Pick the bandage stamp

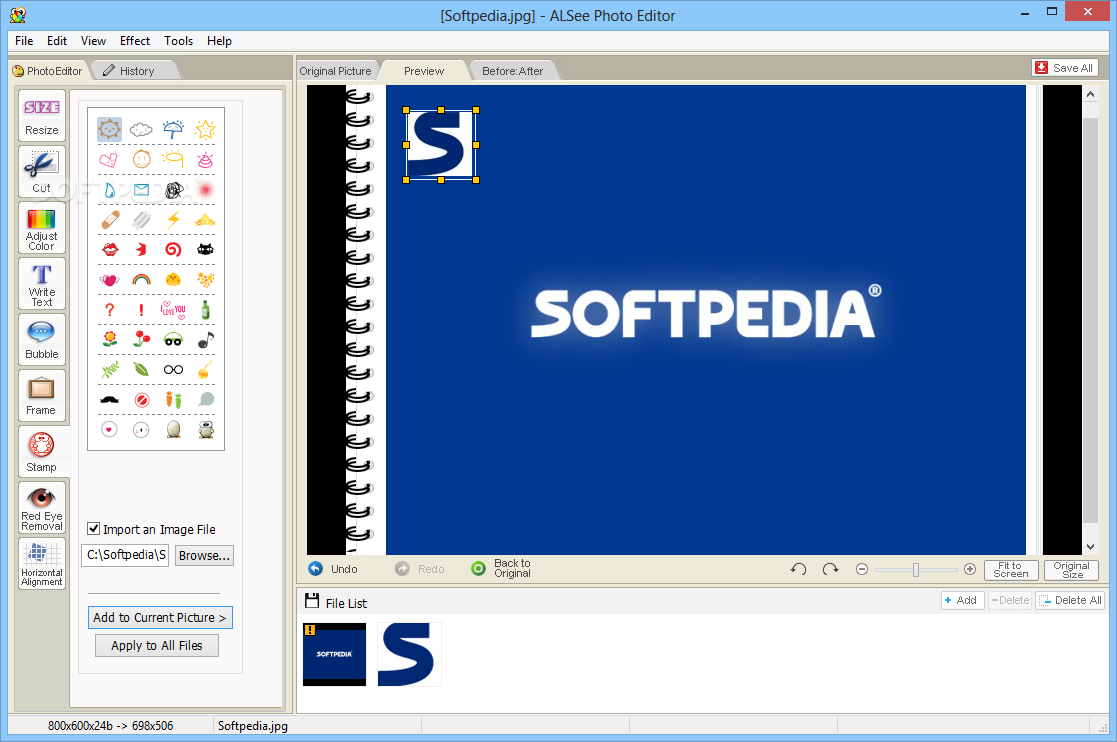point(109,219)
